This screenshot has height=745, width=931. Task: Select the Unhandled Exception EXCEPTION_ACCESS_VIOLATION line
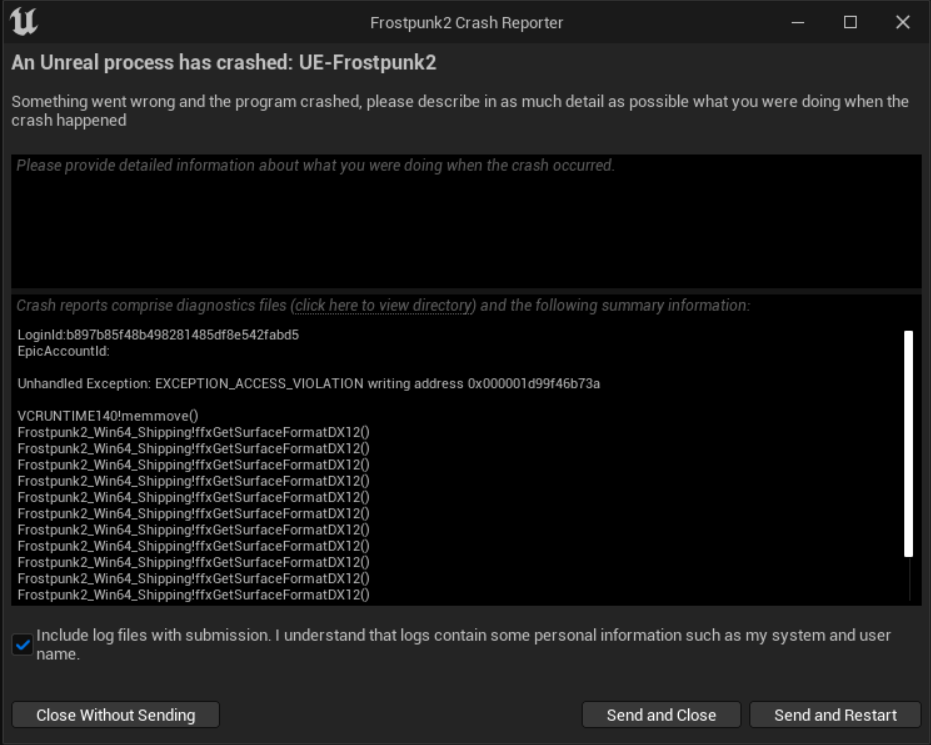click(309, 383)
